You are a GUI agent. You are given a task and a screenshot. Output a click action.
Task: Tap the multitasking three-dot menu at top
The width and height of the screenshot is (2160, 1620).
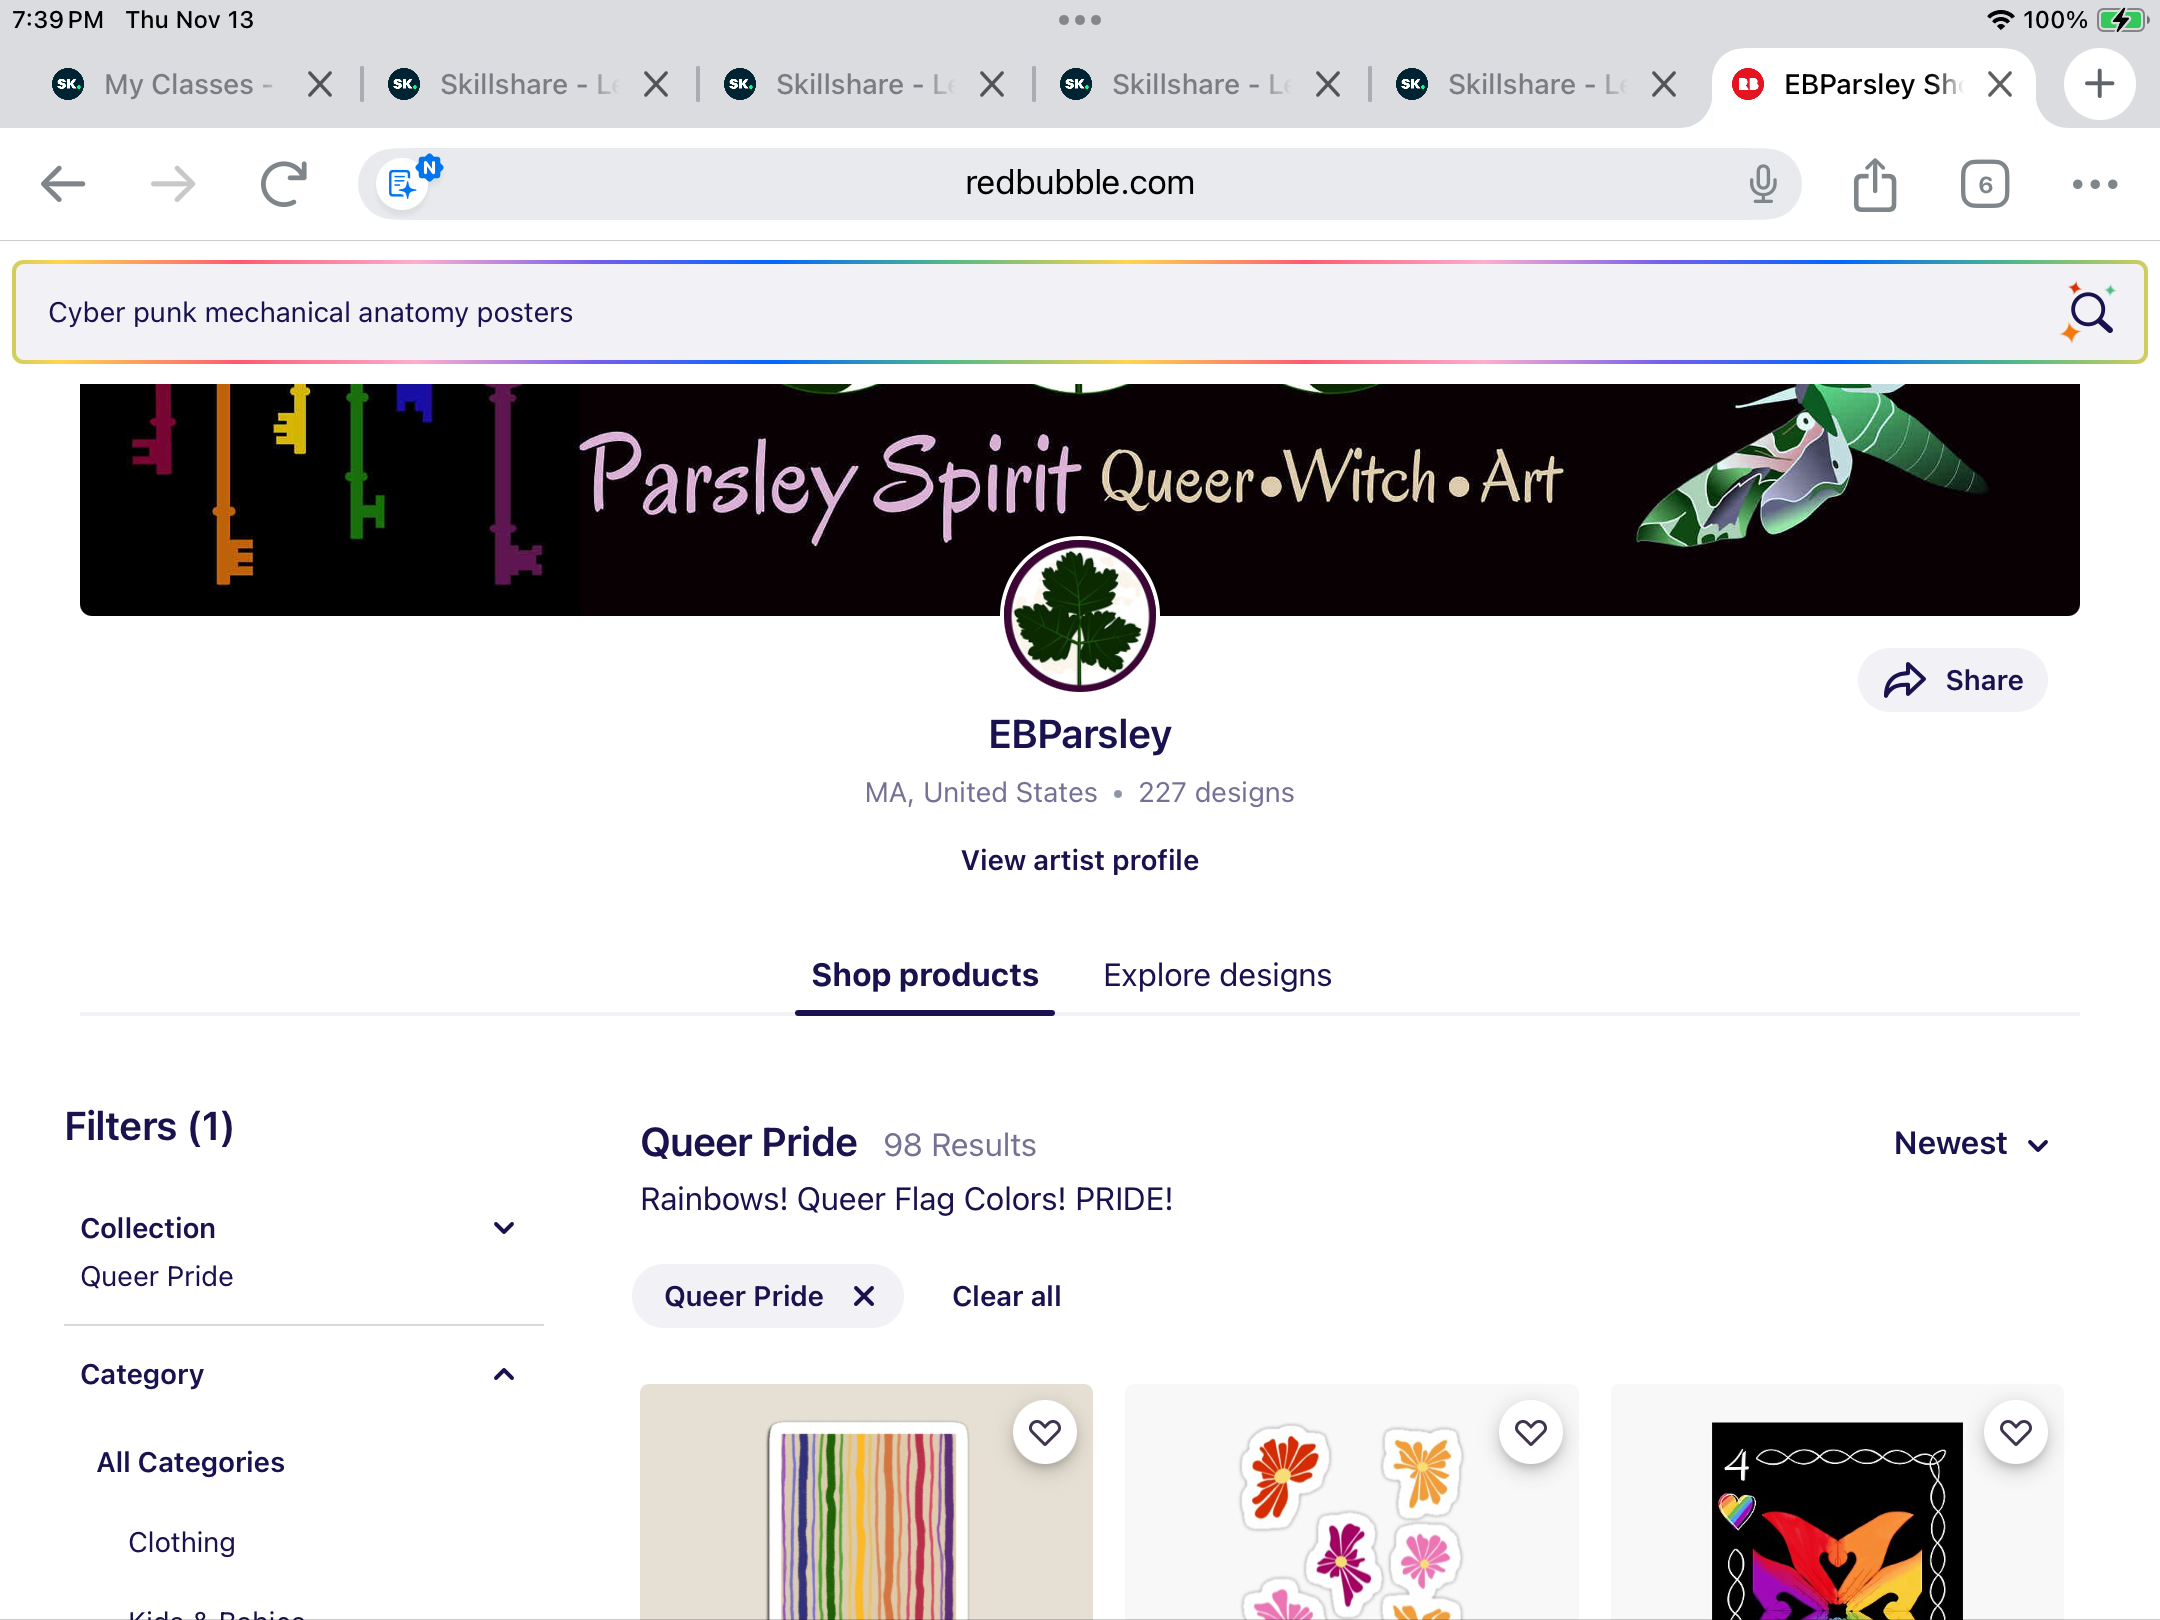pos(1080,20)
